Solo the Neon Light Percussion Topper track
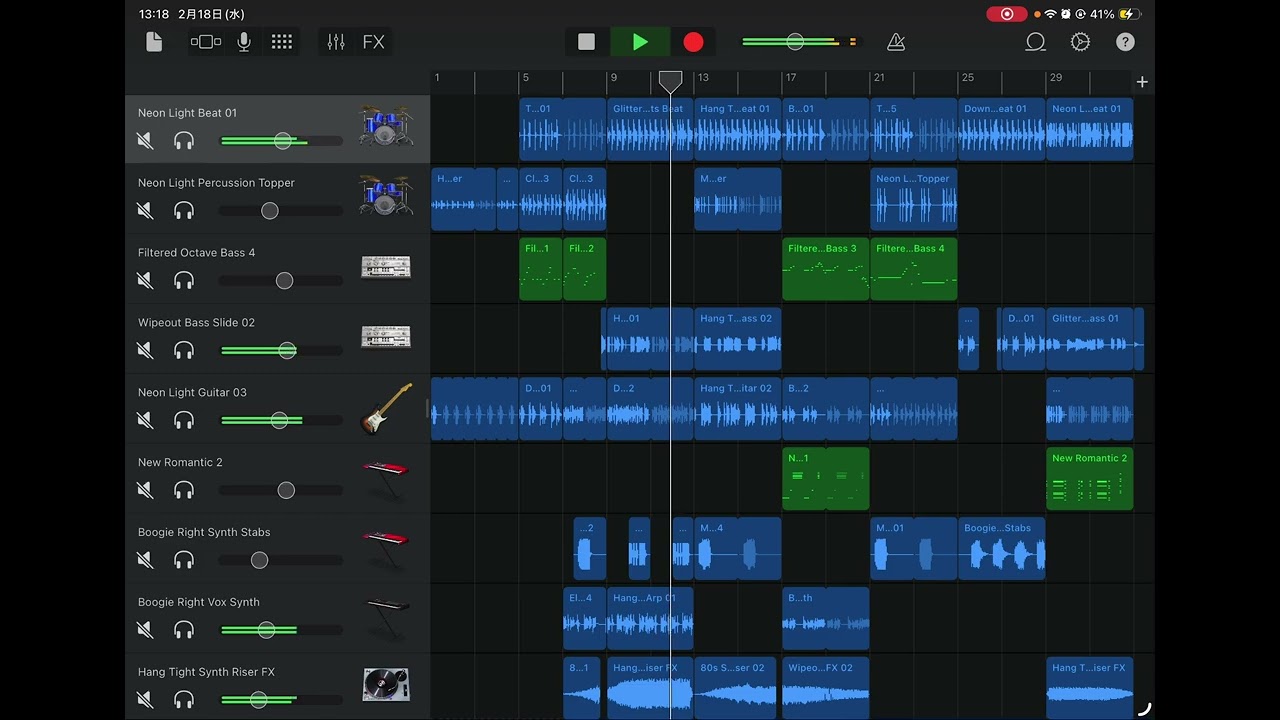This screenshot has height=720, width=1280. point(184,211)
